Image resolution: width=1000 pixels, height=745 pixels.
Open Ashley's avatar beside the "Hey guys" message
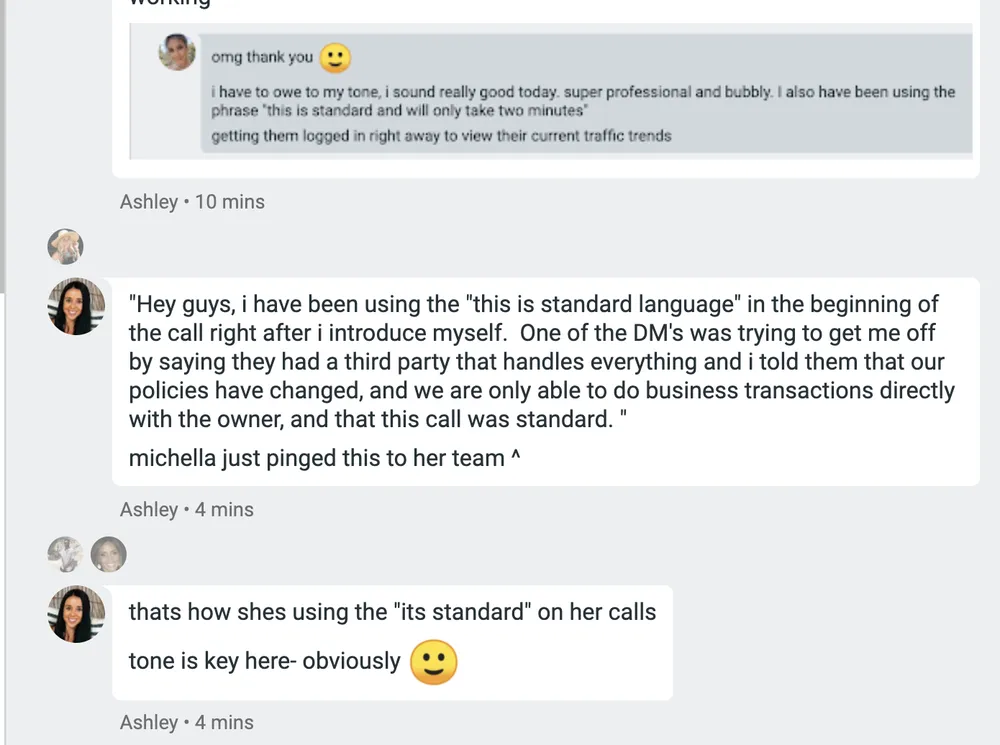point(76,307)
